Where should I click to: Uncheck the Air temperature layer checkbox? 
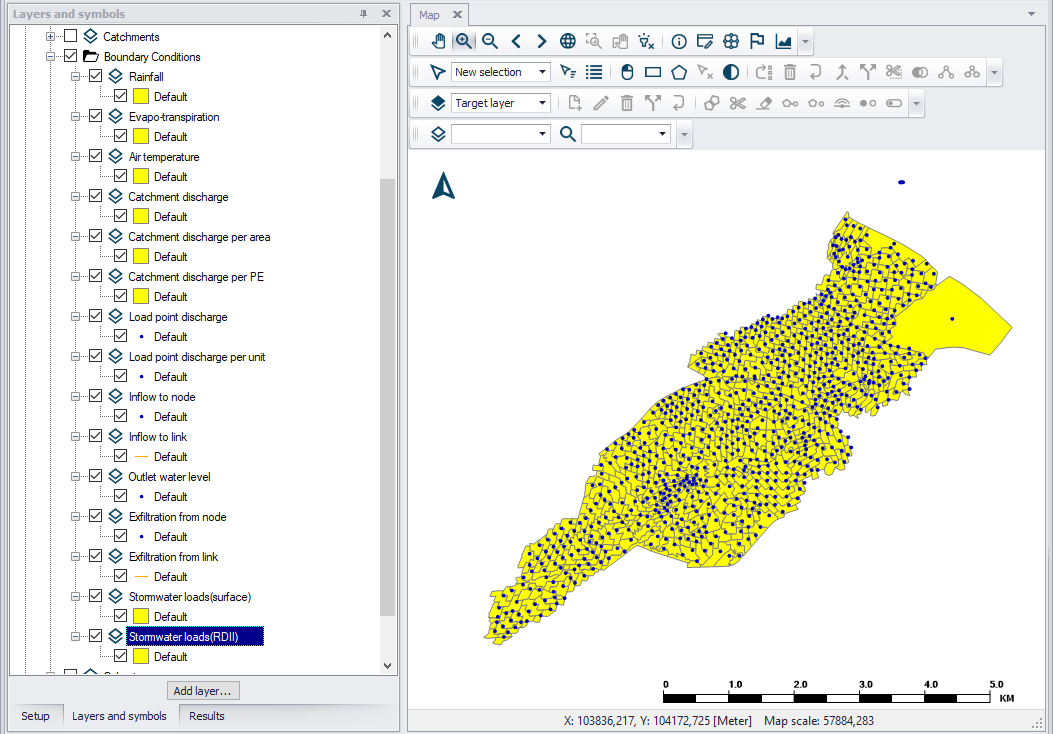coord(95,156)
